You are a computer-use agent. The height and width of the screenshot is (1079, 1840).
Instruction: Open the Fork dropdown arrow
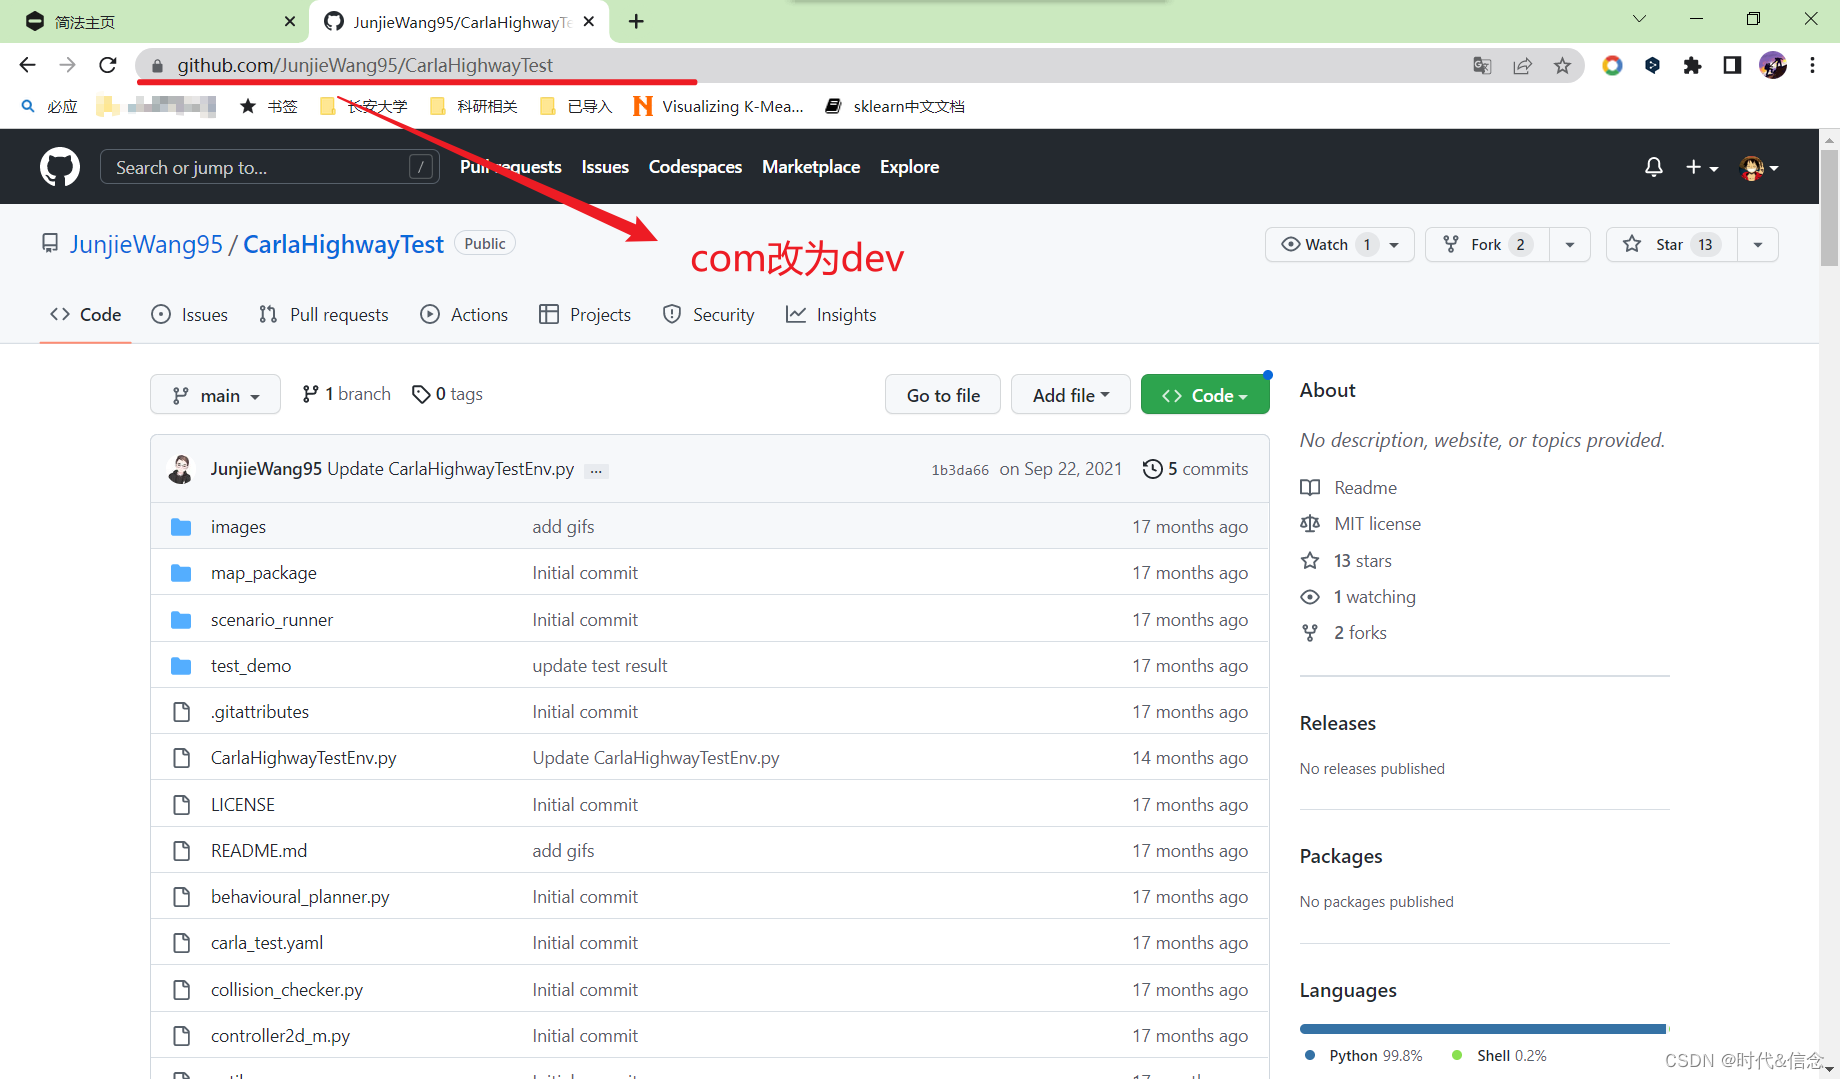coord(1570,245)
